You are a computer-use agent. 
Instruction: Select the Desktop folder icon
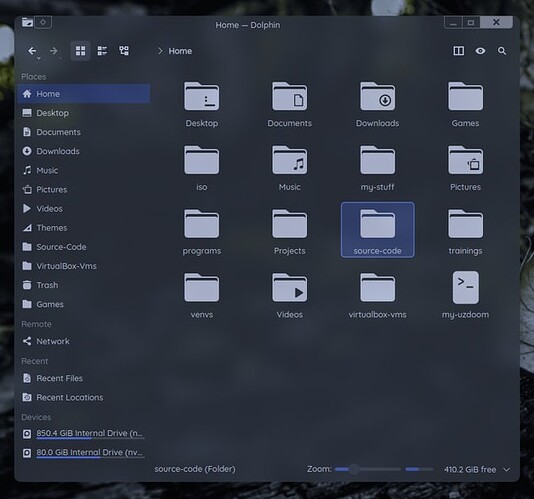pos(202,96)
